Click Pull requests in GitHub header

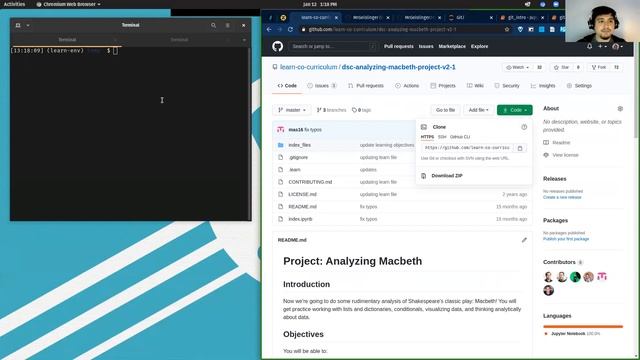point(399,47)
